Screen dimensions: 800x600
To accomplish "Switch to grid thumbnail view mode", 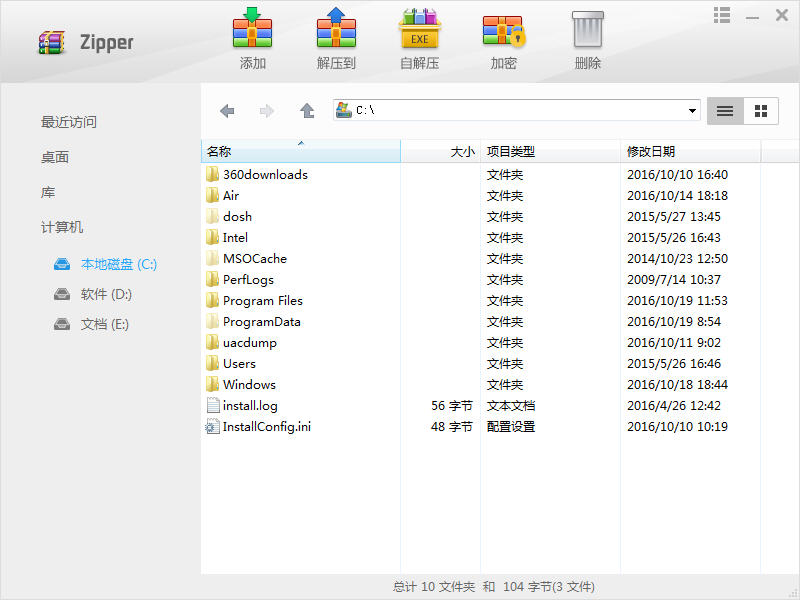I will pos(761,111).
